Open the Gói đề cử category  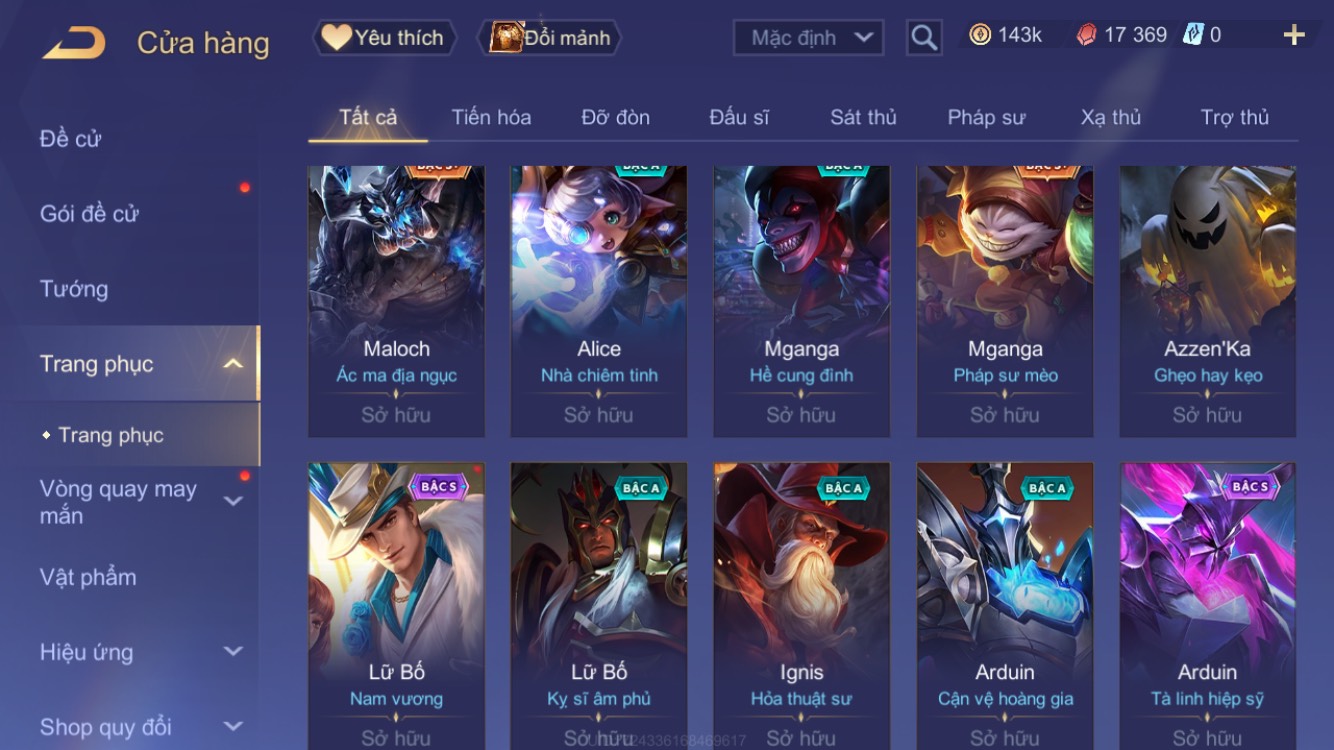(89, 213)
